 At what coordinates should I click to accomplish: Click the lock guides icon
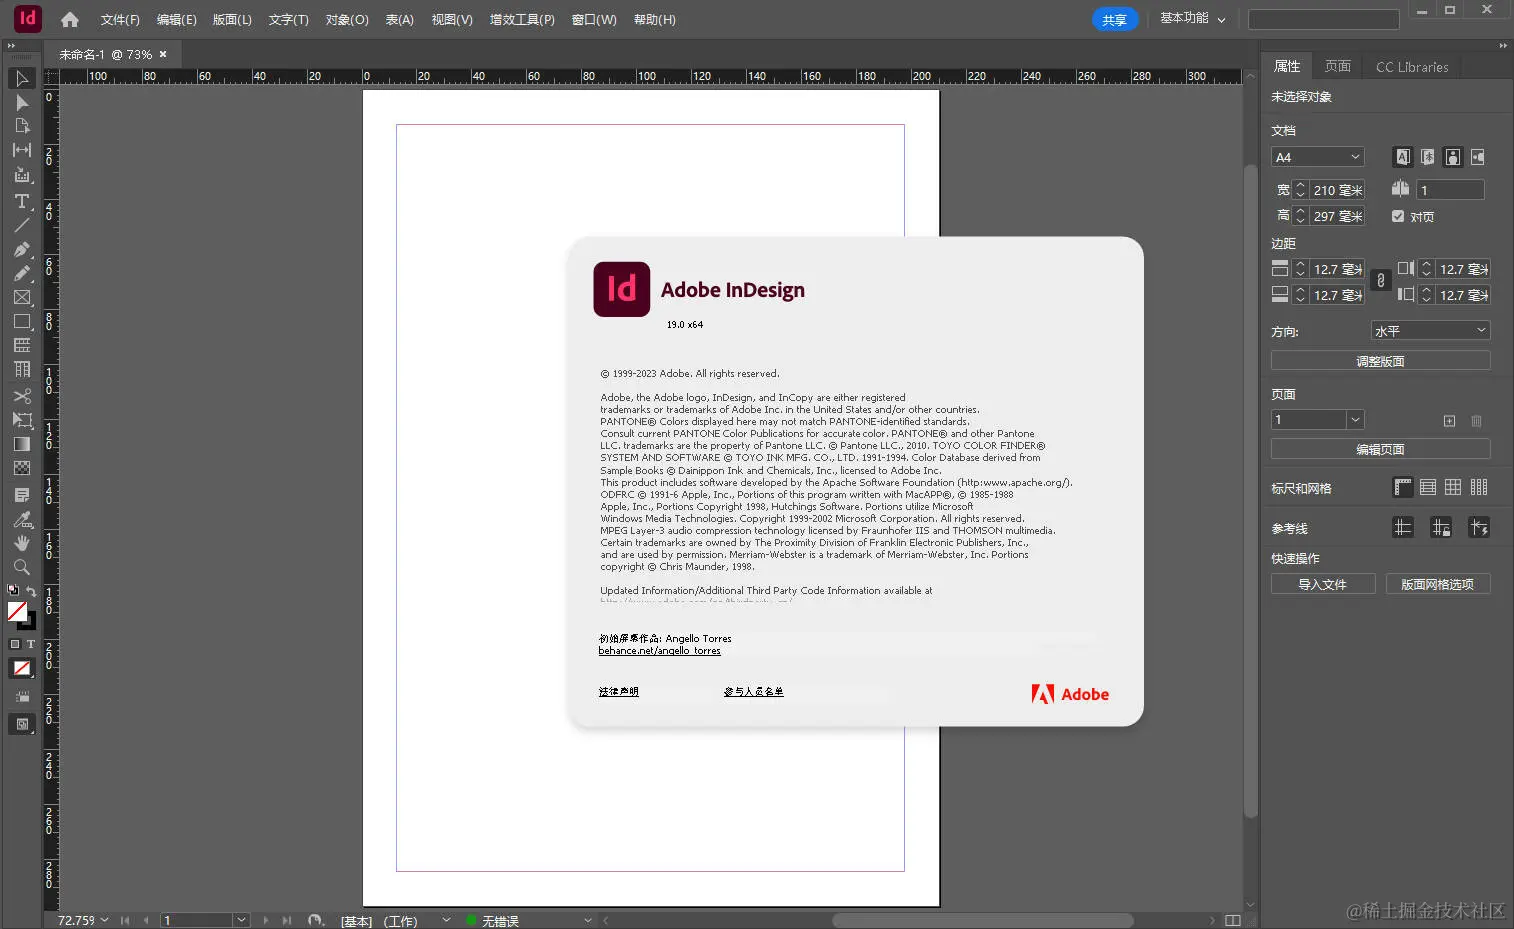(x=1441, y=527)
